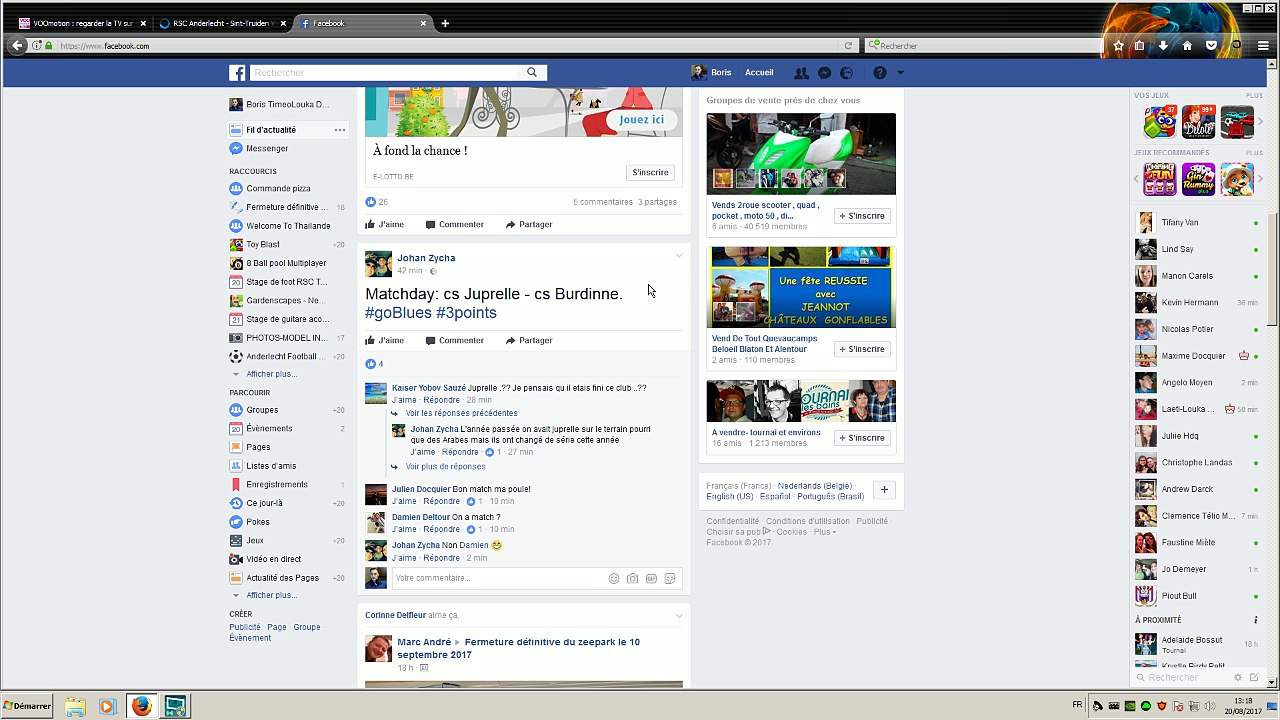Open options chevron on Corinne Delfleur's story
1280x720 pixels.
tap(679, 615)
